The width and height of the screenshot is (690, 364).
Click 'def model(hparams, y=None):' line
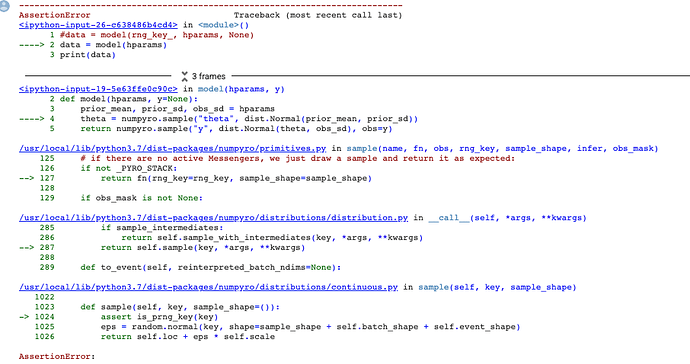129,99
